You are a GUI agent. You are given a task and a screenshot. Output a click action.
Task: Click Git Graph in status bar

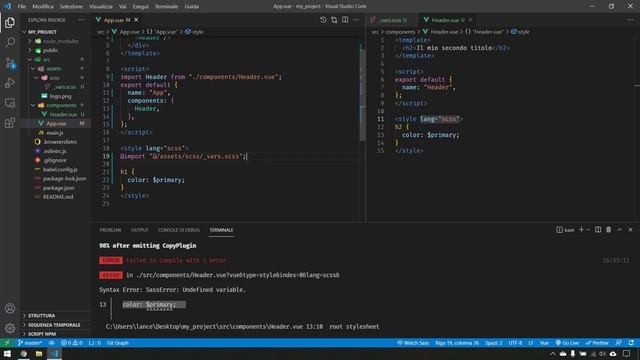[x=118, y=343]
